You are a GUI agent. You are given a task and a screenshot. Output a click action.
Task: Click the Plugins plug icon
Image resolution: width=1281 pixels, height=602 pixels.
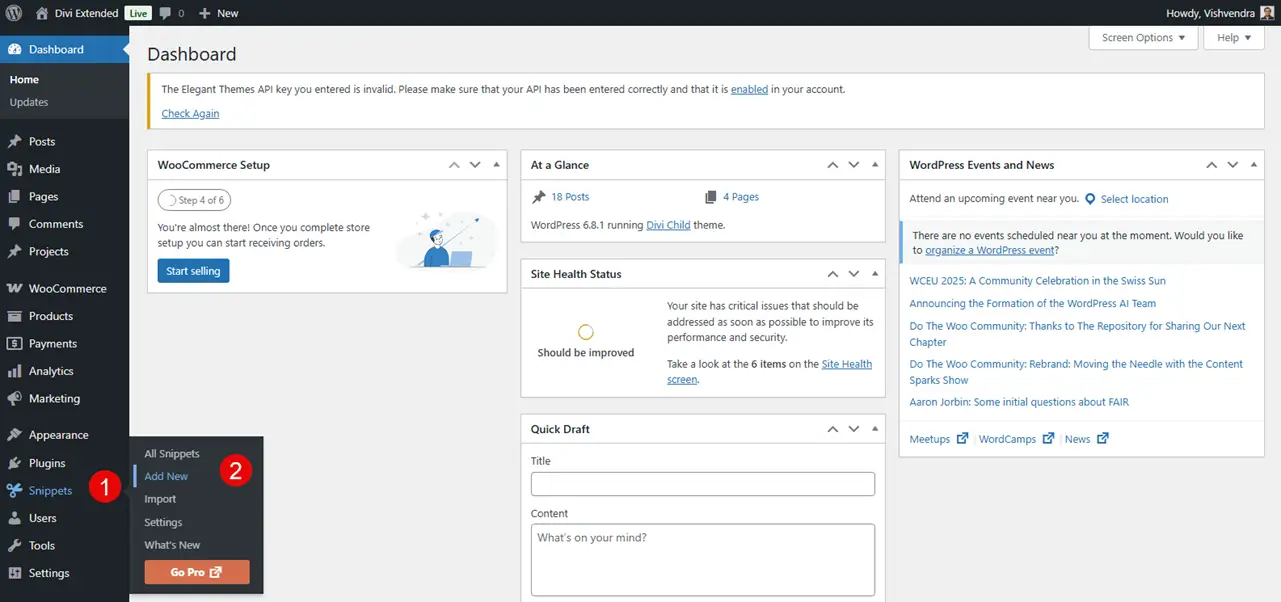coord(14,463)
